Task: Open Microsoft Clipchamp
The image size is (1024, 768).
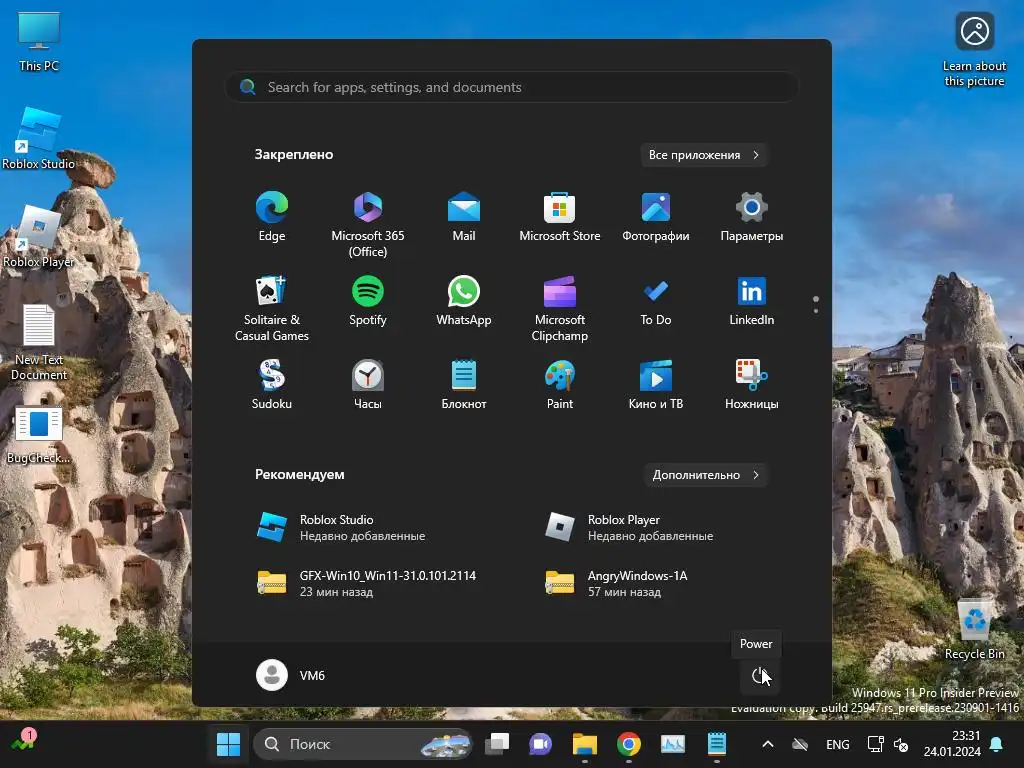Action: [x=560, y=308]
